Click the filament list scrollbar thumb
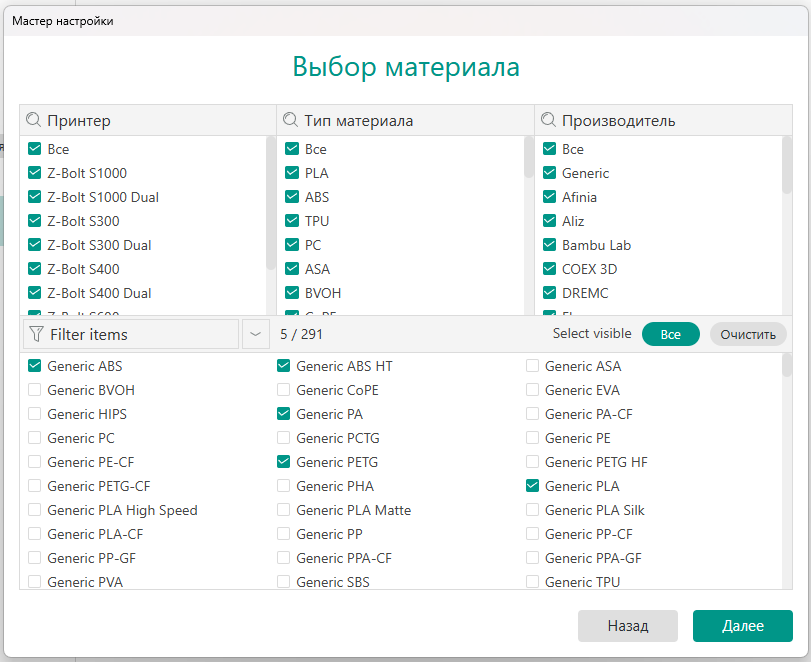 [787, 365]
